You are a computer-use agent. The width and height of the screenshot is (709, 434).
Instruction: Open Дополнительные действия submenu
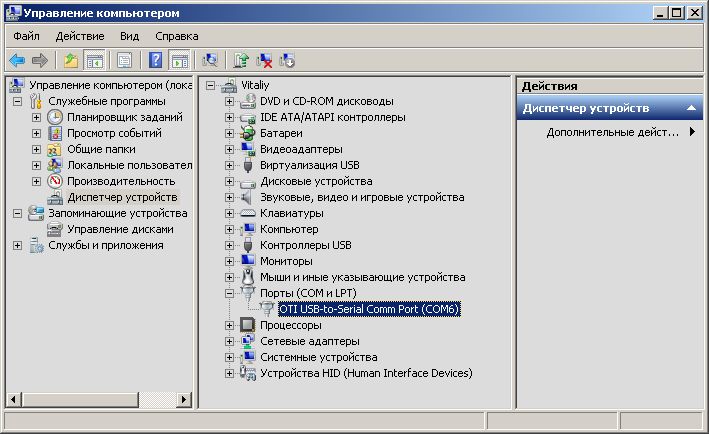click(613, 132)
